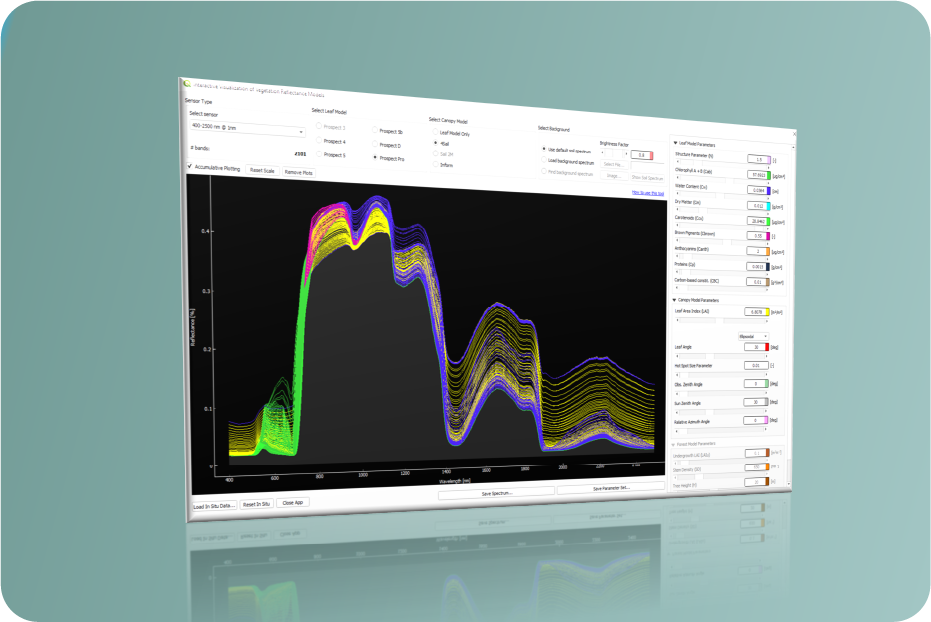The height and width of the screenshot is (622, 931).
Task: Click the Structure Parameter (N) slider
Action: pyautogui.click(x=723, y=164)
